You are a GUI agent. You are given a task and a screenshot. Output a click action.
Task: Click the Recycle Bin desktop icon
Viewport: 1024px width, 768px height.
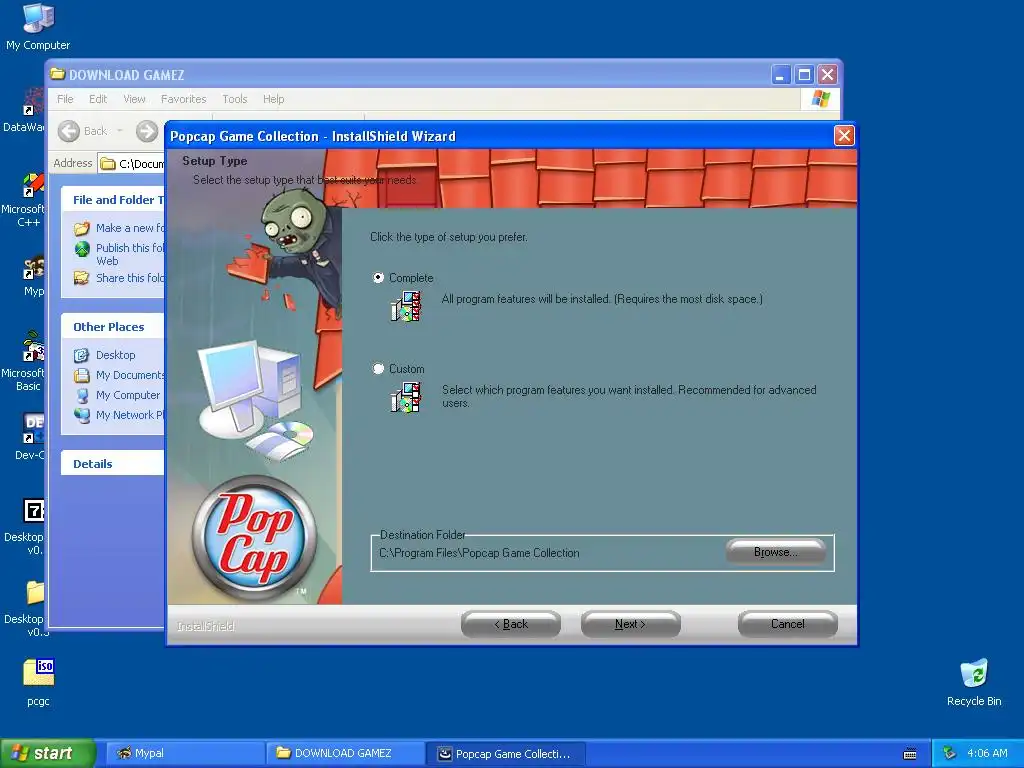tap(974, 674)
